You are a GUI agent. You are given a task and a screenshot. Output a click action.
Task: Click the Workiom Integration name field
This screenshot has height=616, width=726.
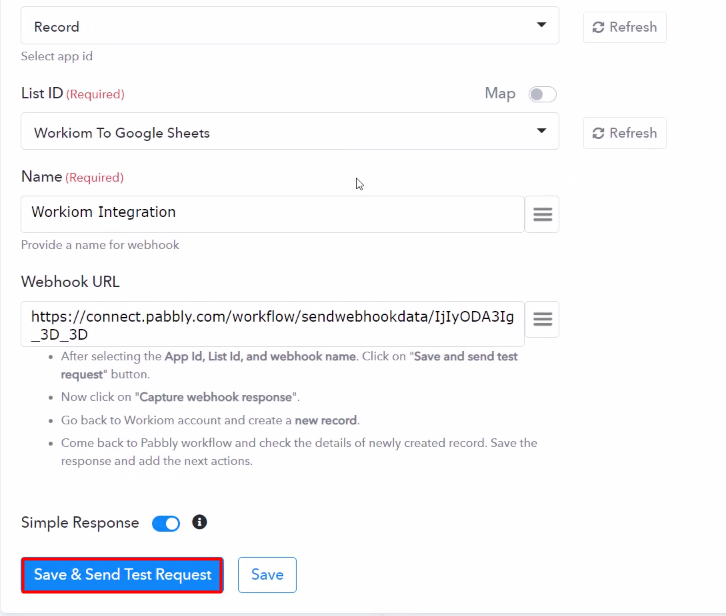click(272, 214)
